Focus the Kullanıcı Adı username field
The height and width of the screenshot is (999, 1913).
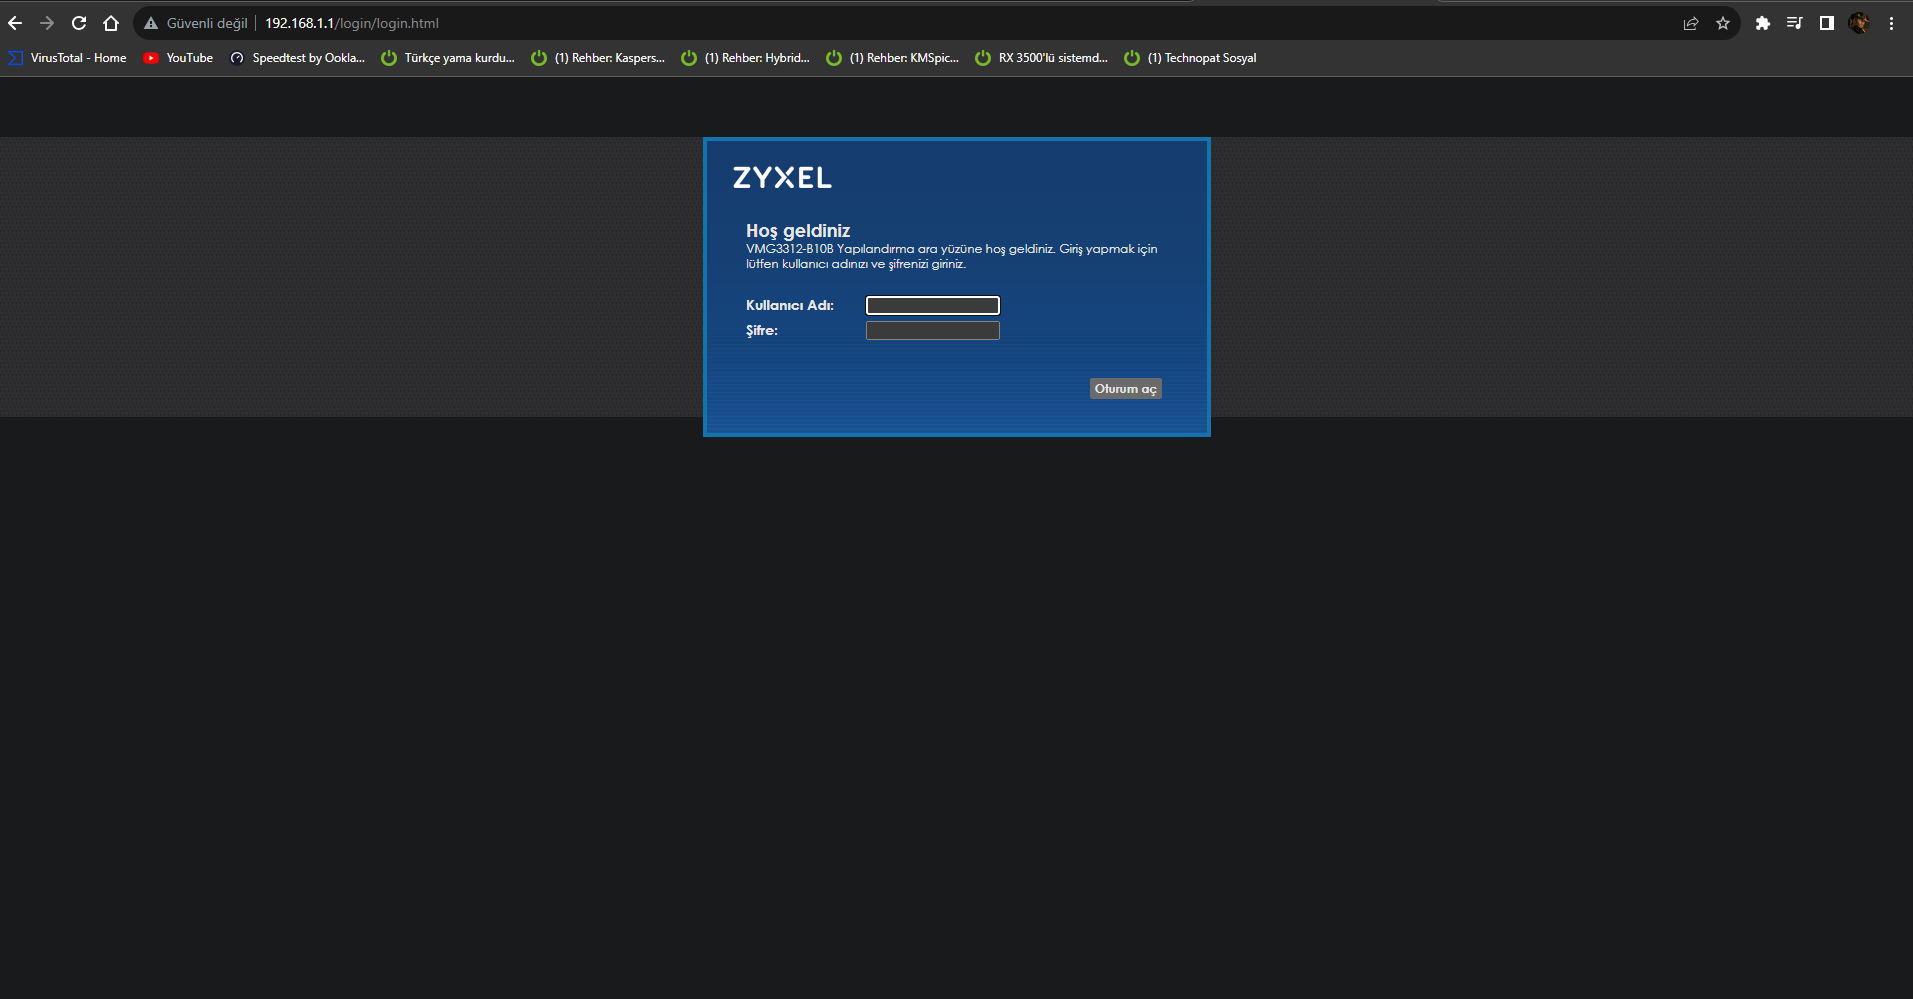point(933,305)
